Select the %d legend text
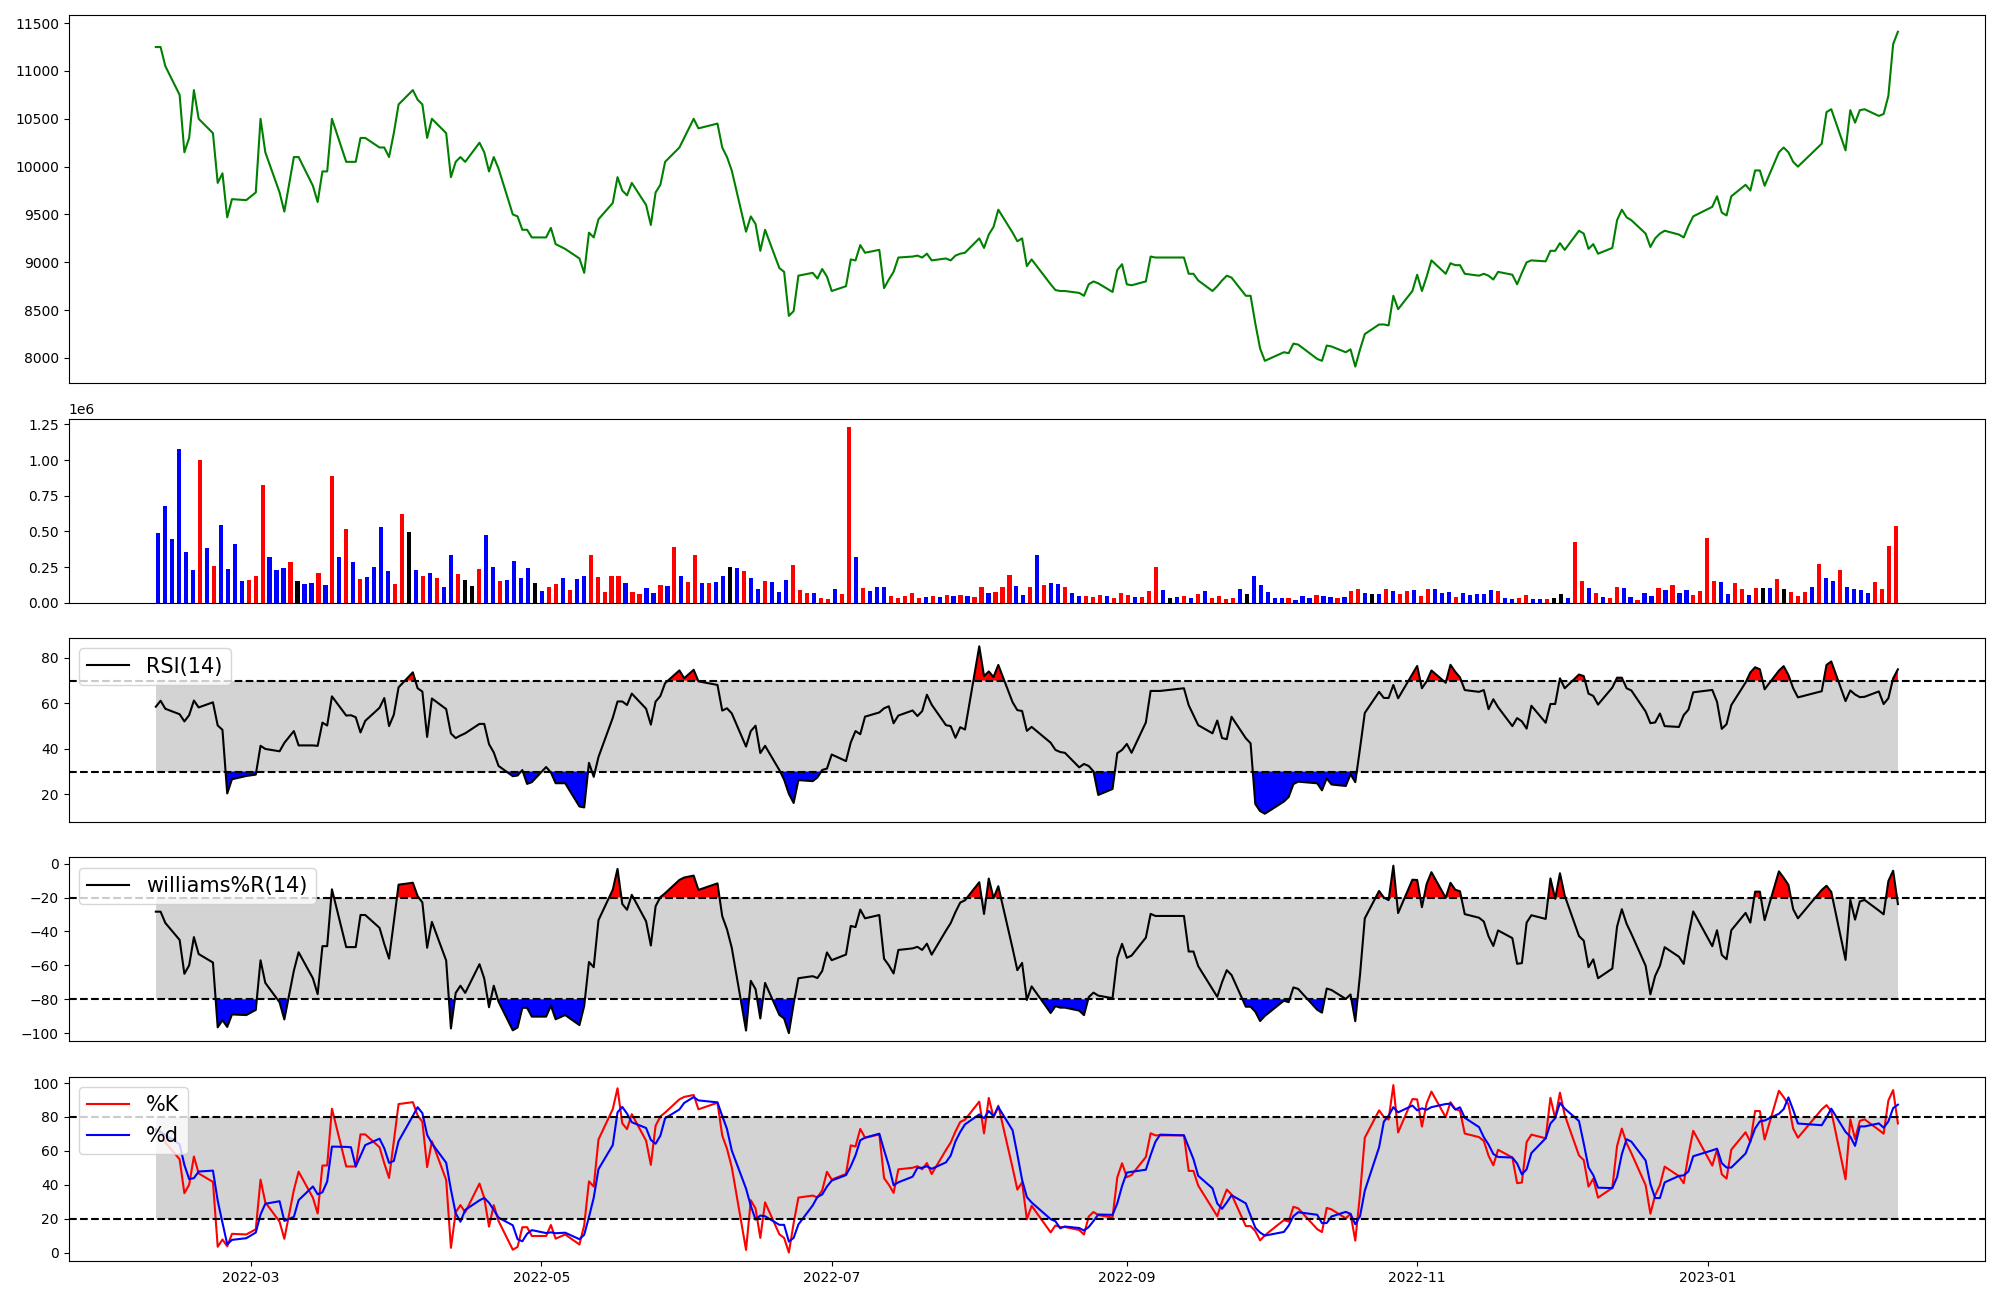2000x1300 pixels. [x=162, y=1135]
